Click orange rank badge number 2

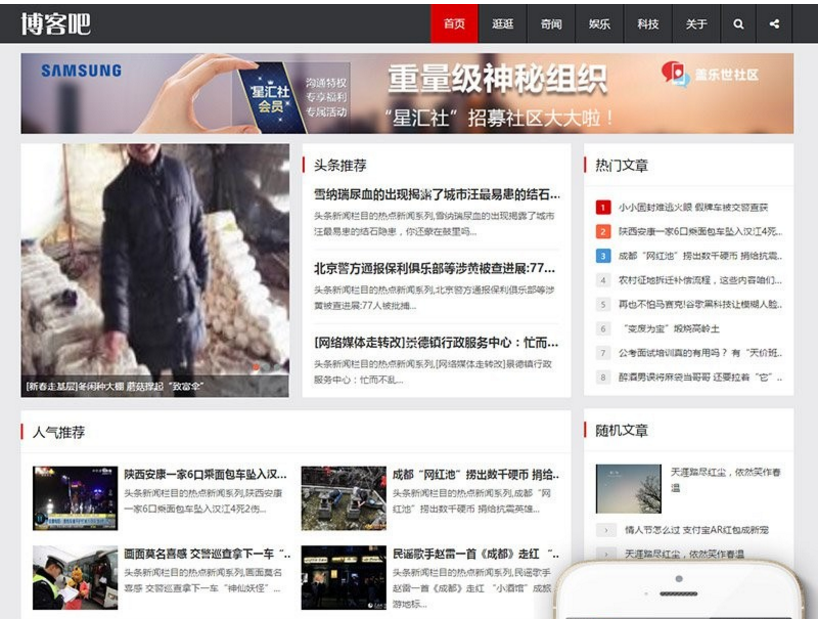[x=603, y=231]
